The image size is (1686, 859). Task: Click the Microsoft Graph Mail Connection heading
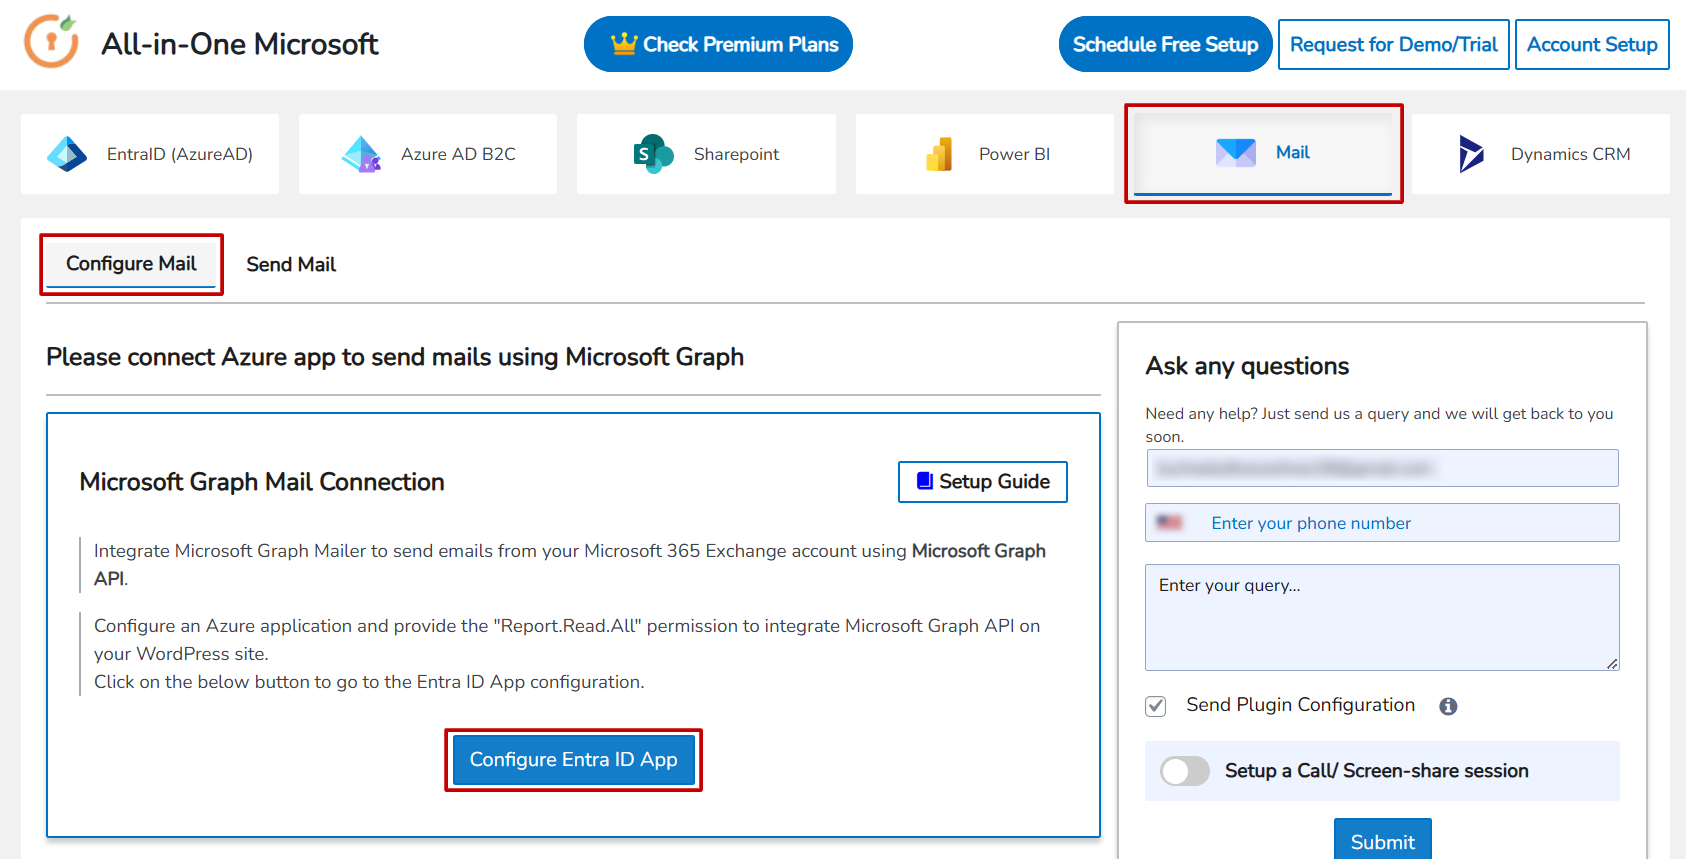coord(262,482)
